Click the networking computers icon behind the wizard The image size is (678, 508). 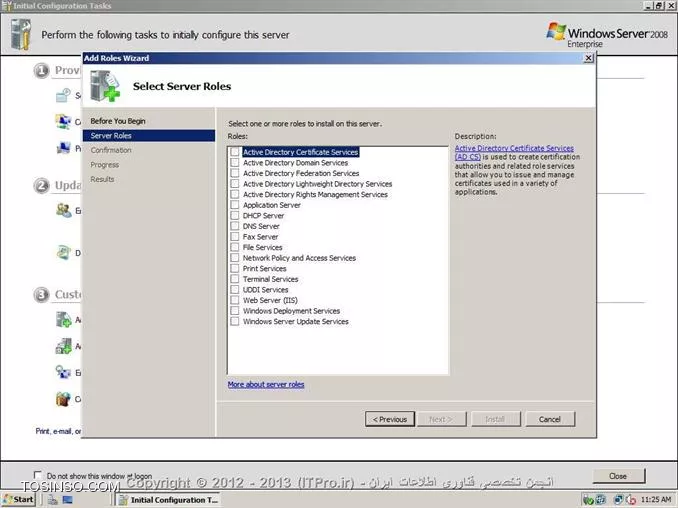[x=63, y=121]
